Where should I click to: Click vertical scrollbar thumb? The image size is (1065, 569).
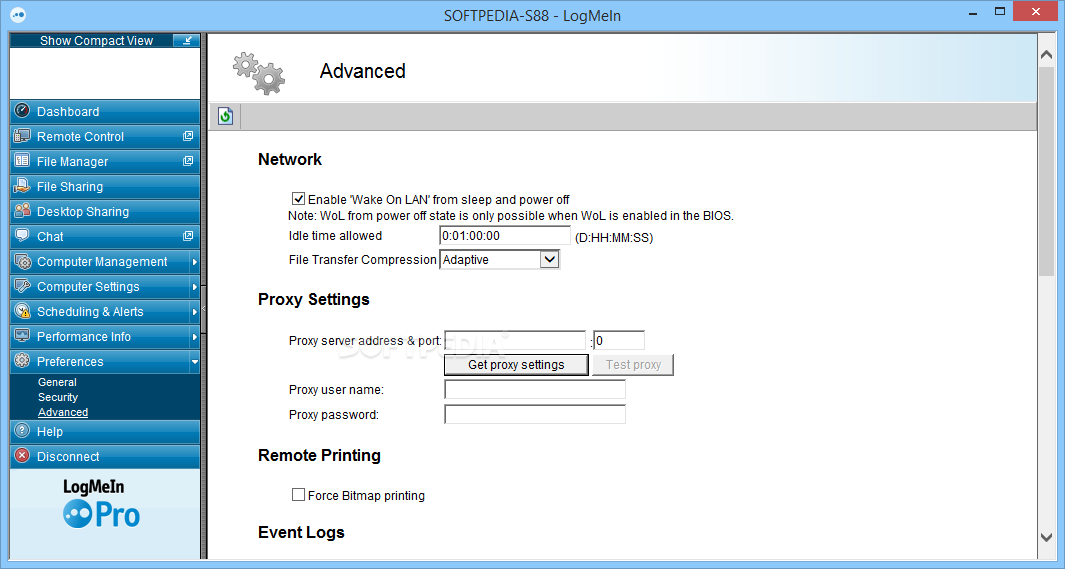(1046, 173)
